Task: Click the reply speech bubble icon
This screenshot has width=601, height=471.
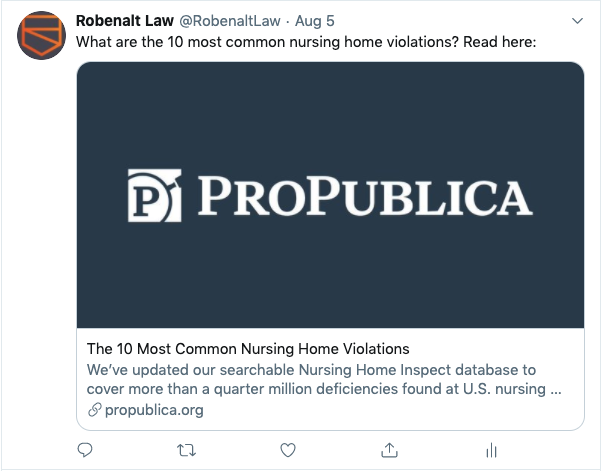Action: pos(85,450)
